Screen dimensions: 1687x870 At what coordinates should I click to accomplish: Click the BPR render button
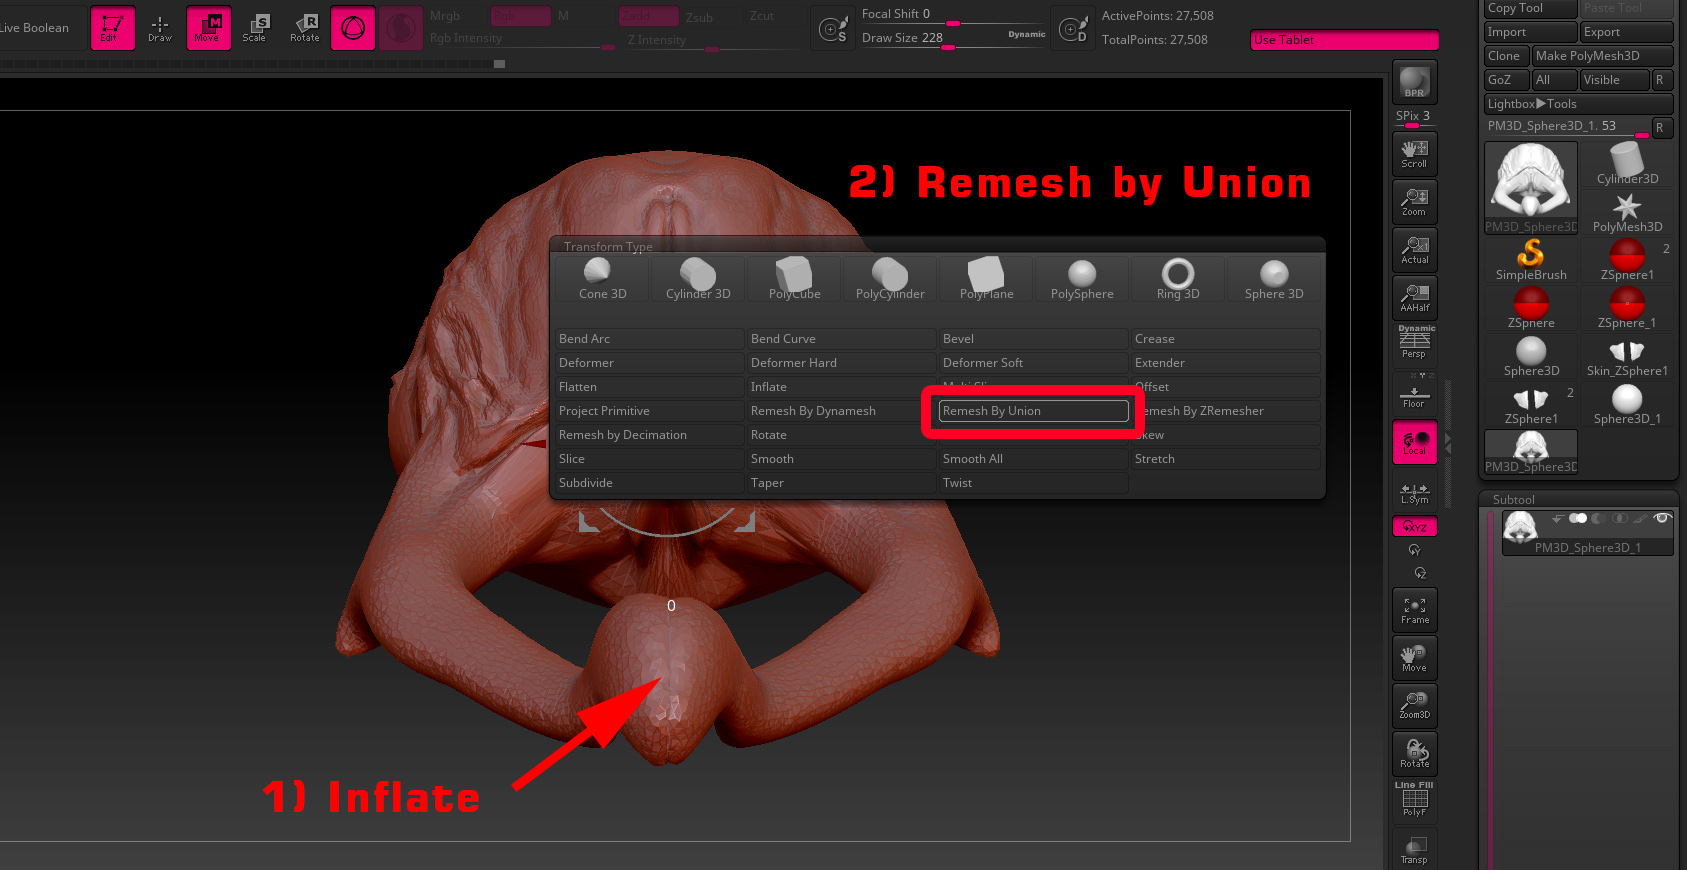pos(1414,82)
